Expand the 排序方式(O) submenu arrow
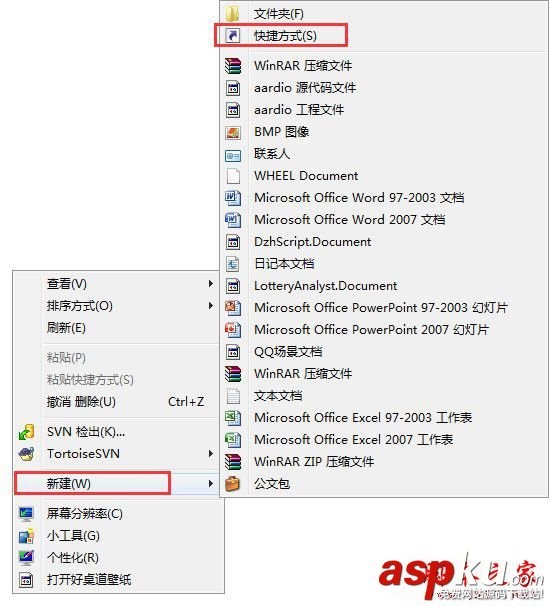This screenshot has width=549, height=606. pos(211,306)
